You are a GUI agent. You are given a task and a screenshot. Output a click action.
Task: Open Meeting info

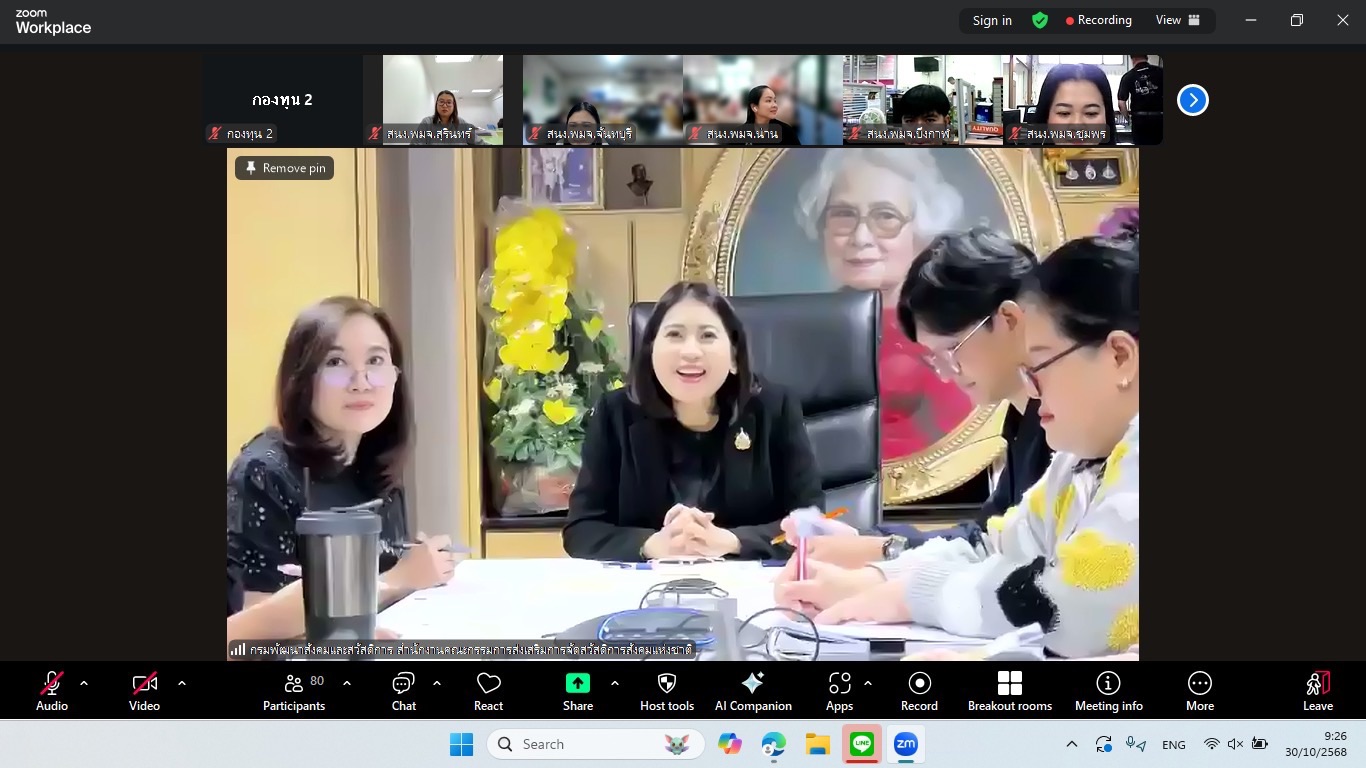[x=1108, y=691]
